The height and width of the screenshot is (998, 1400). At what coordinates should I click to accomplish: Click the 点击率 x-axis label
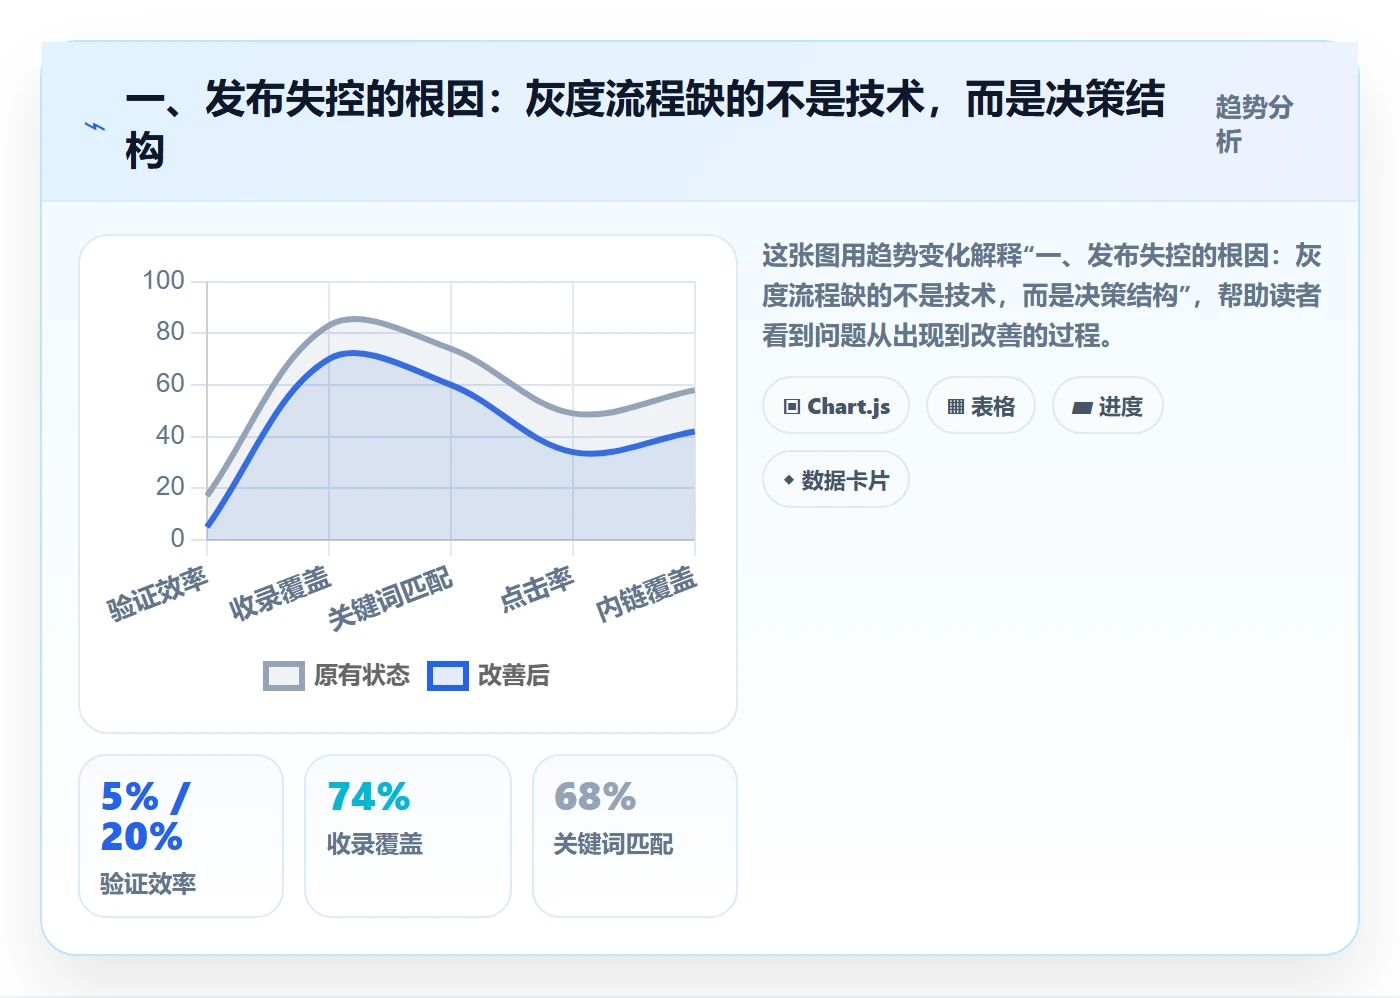point(537,589)
